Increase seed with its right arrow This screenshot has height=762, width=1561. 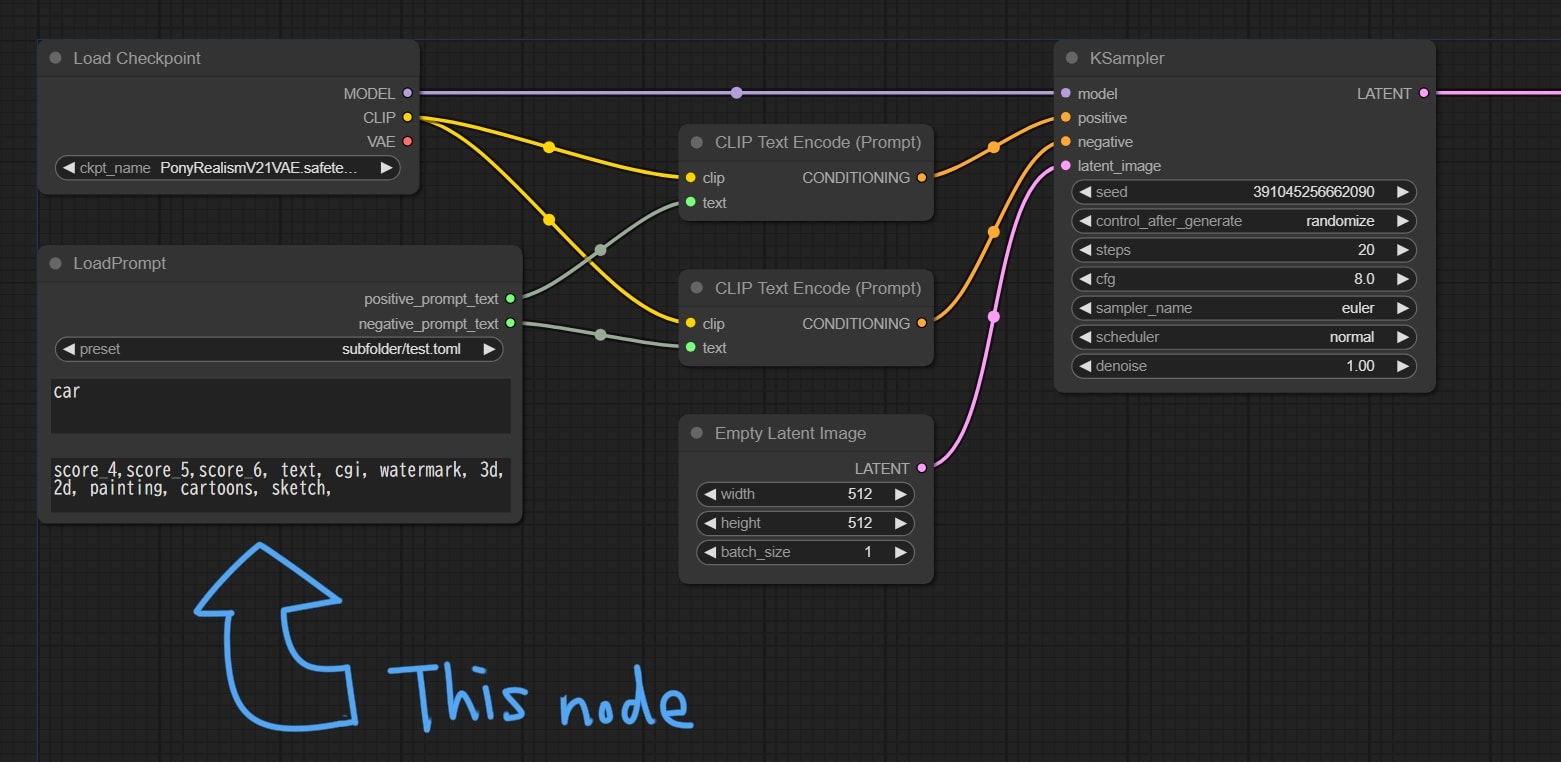pyautogui.click(x=1403, y=192)
